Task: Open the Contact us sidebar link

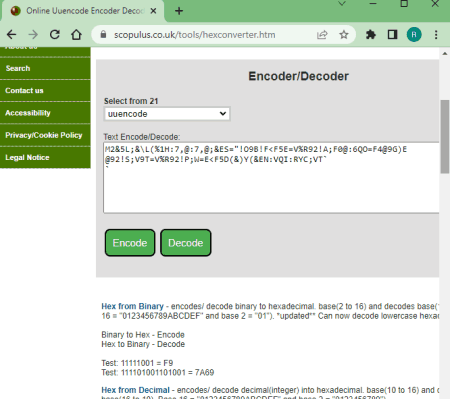Action: coord(45,91)
